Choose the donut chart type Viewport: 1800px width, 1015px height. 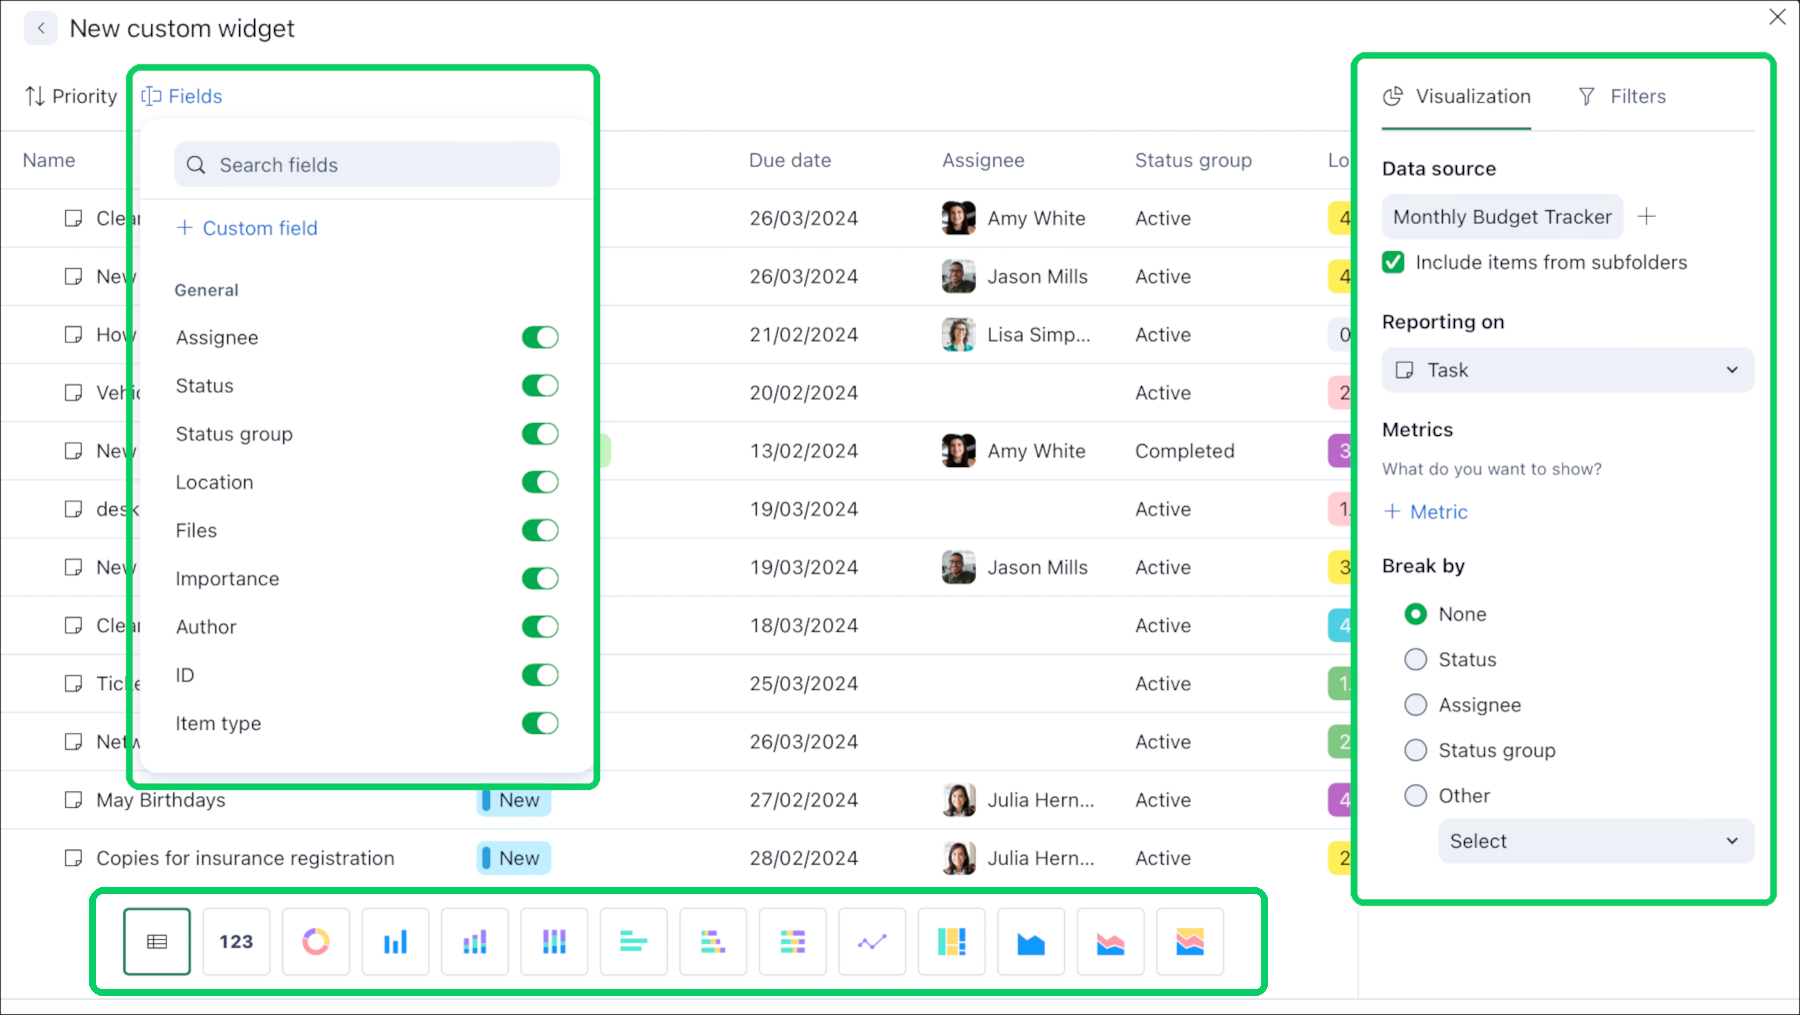point(316,941)
